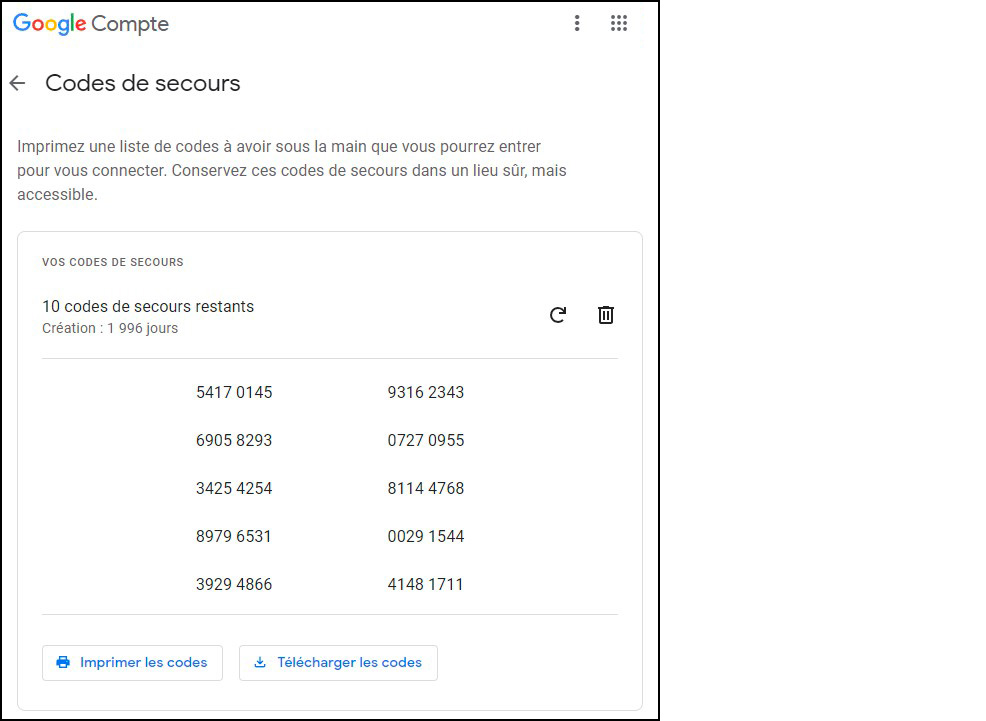This screenshot has width=986, height=721.
Task: Select backup code 6905 8293
Action: pyautogui.click(x=234, y=440)
